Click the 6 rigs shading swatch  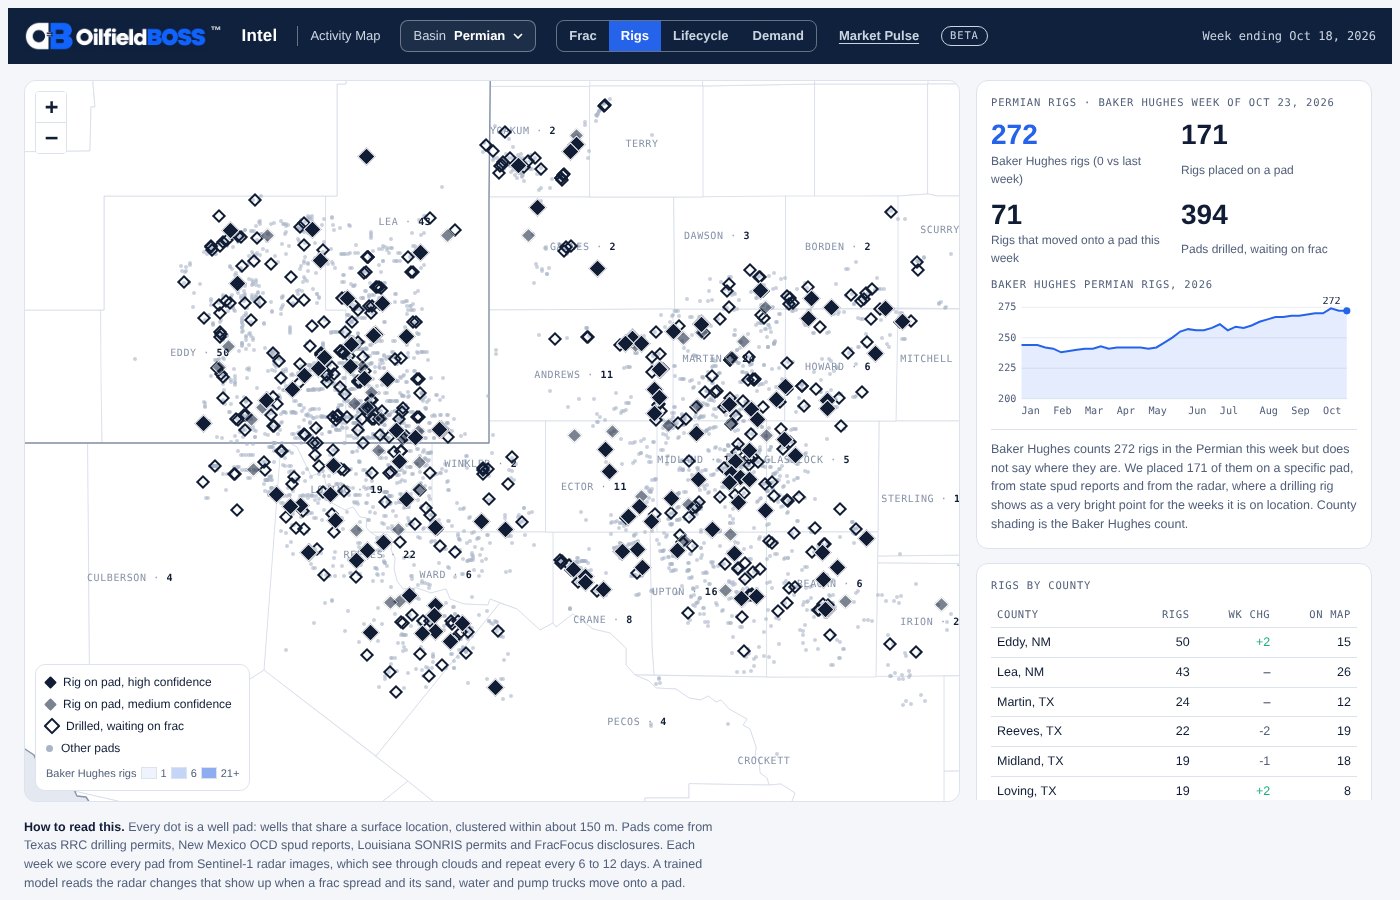179,773
